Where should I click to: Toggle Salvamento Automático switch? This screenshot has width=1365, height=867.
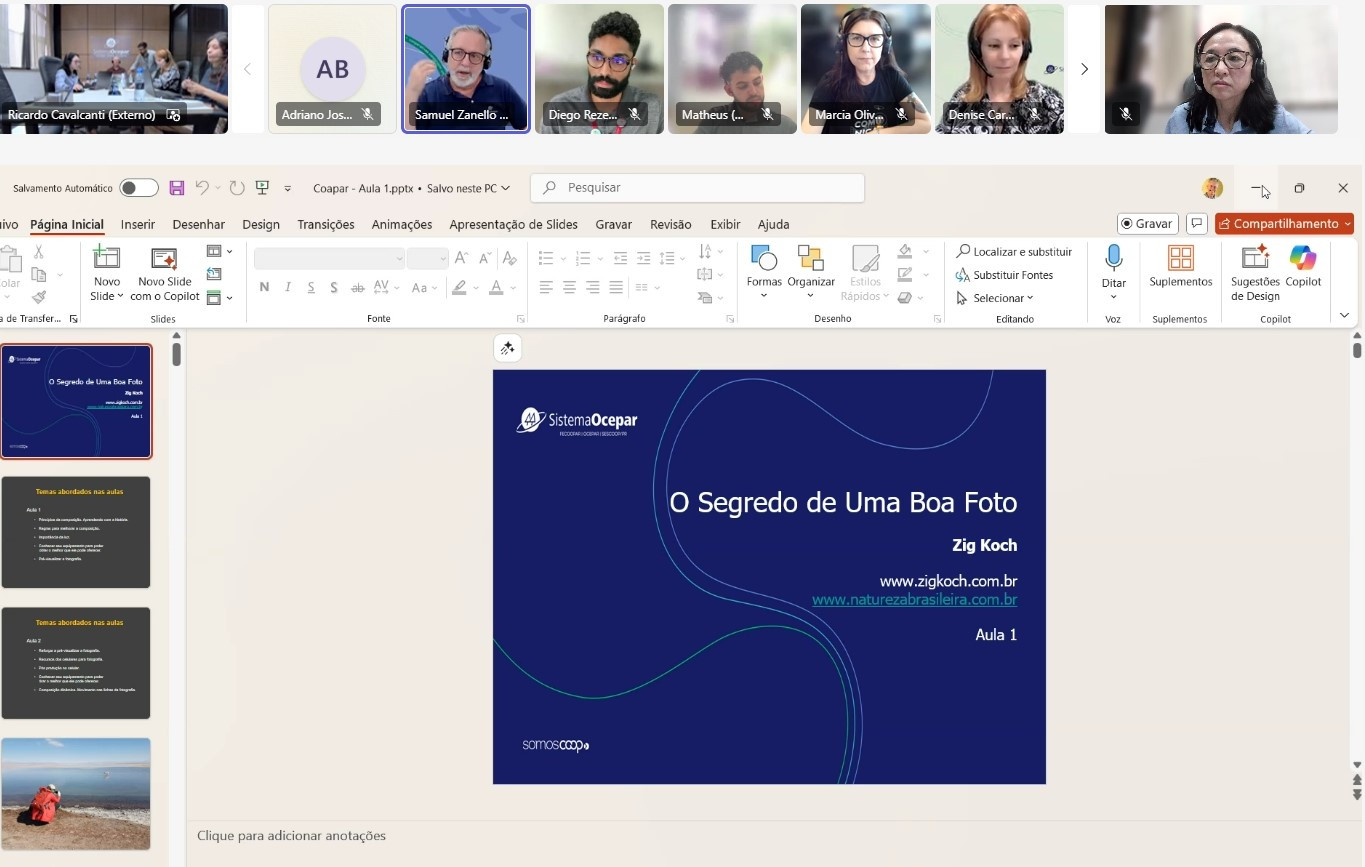pyautogui.click(x=139, y=188)
